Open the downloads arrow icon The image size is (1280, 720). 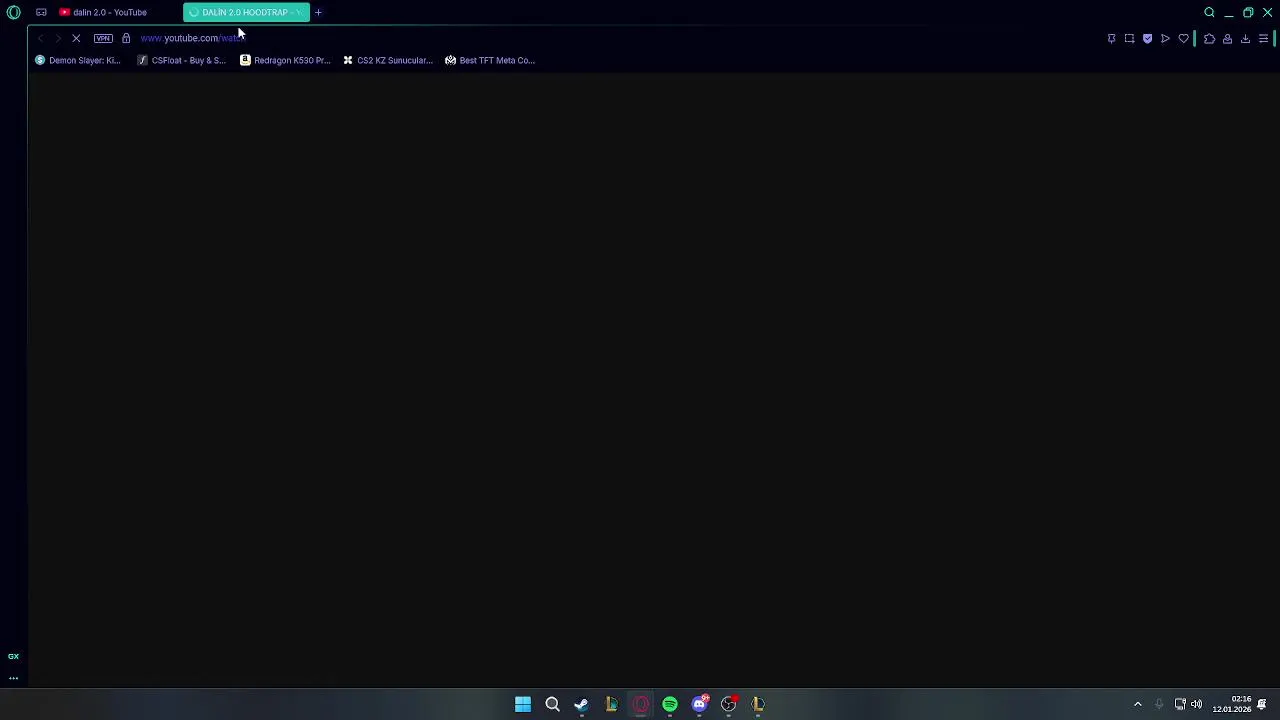1245,38
